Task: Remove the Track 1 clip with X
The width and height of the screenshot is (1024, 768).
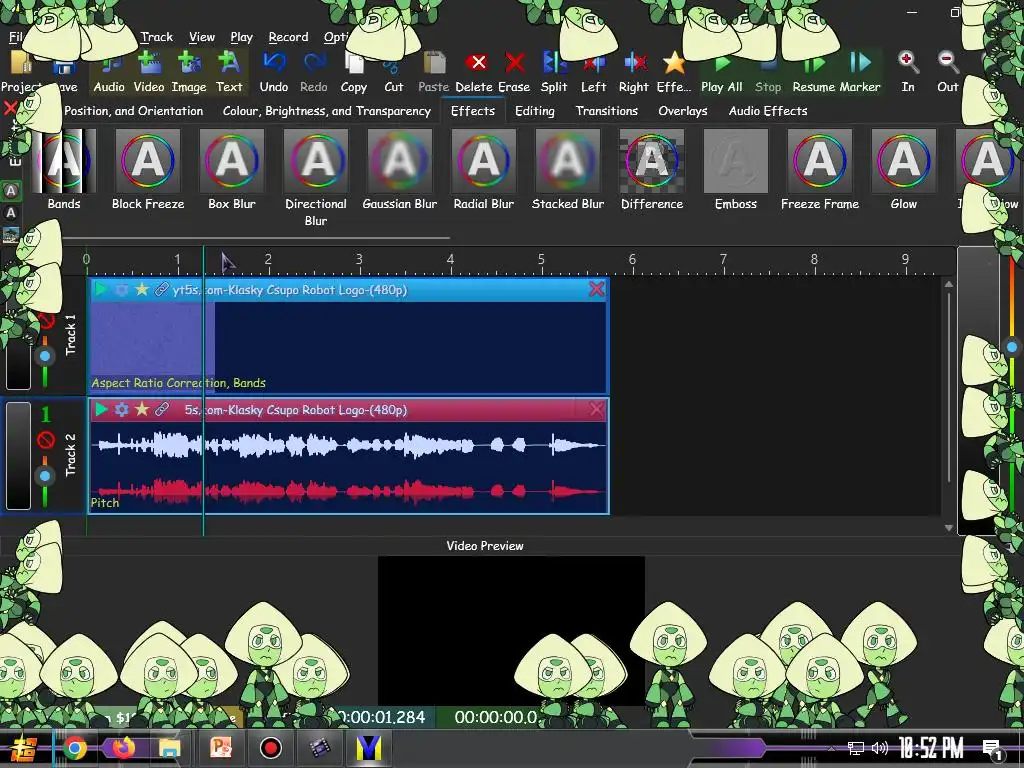Action: pos(596,289)
